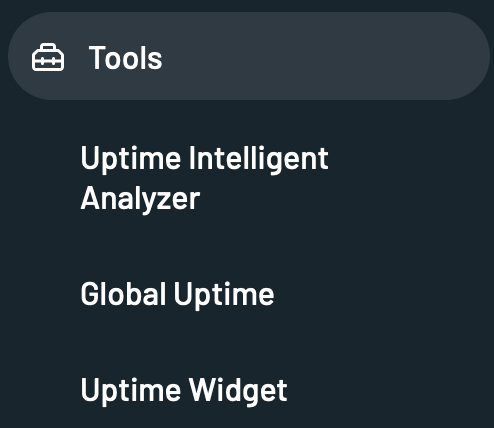Click the word Analyzer on the second line
This screenshot has width=494, height=428.
coord(140,199)
